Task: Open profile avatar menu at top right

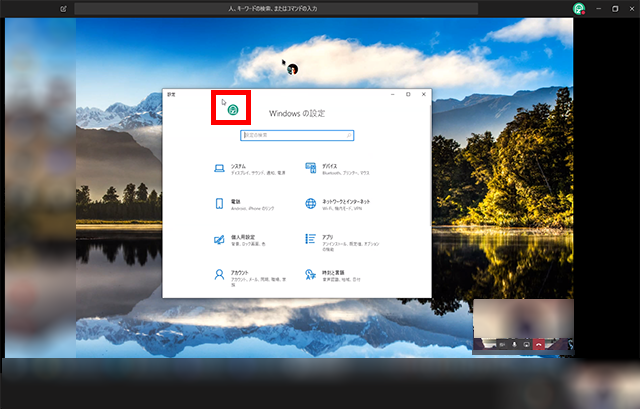Action: (x=578, y=8)
